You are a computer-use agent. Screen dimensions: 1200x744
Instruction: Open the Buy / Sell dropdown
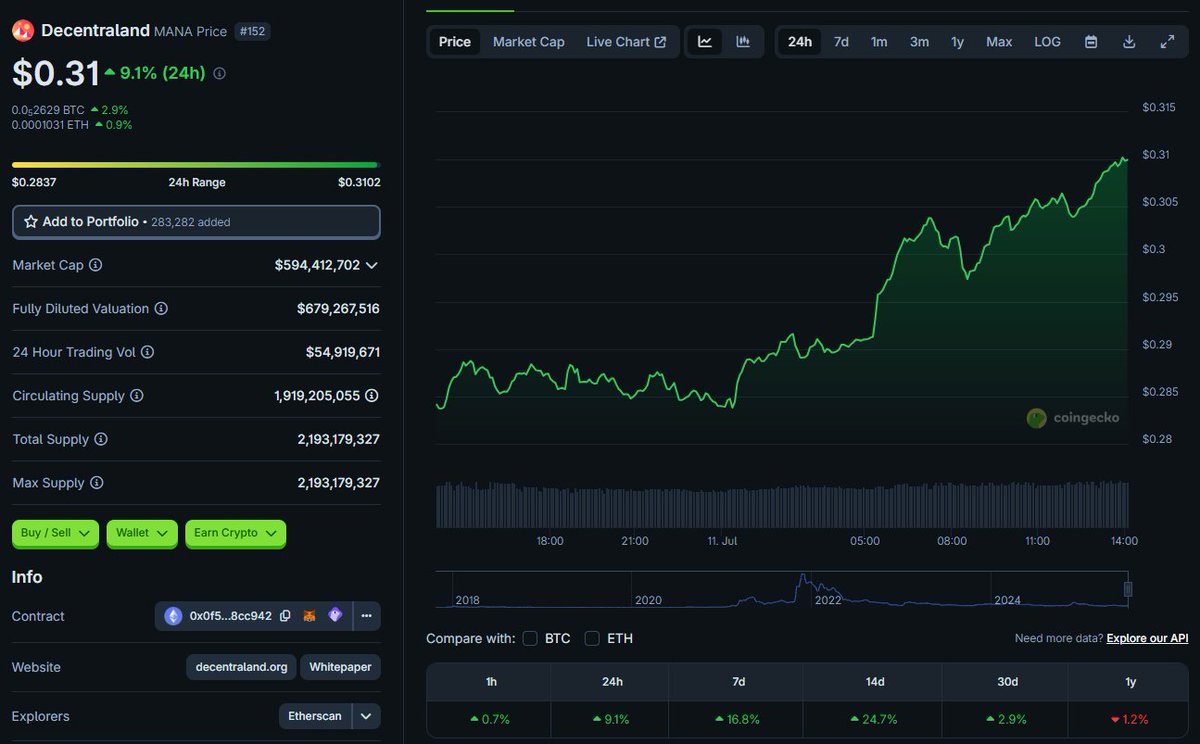56,533
